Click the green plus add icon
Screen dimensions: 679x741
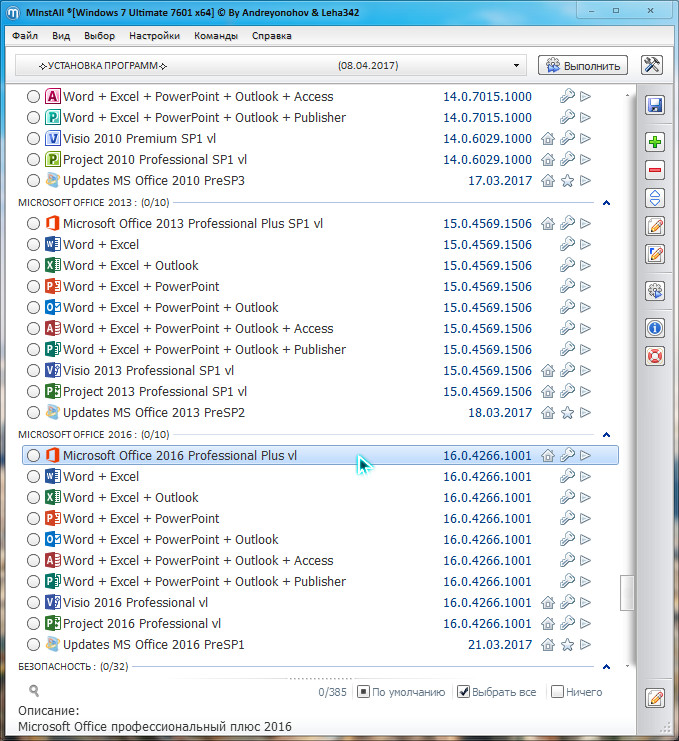pos(655,142)
